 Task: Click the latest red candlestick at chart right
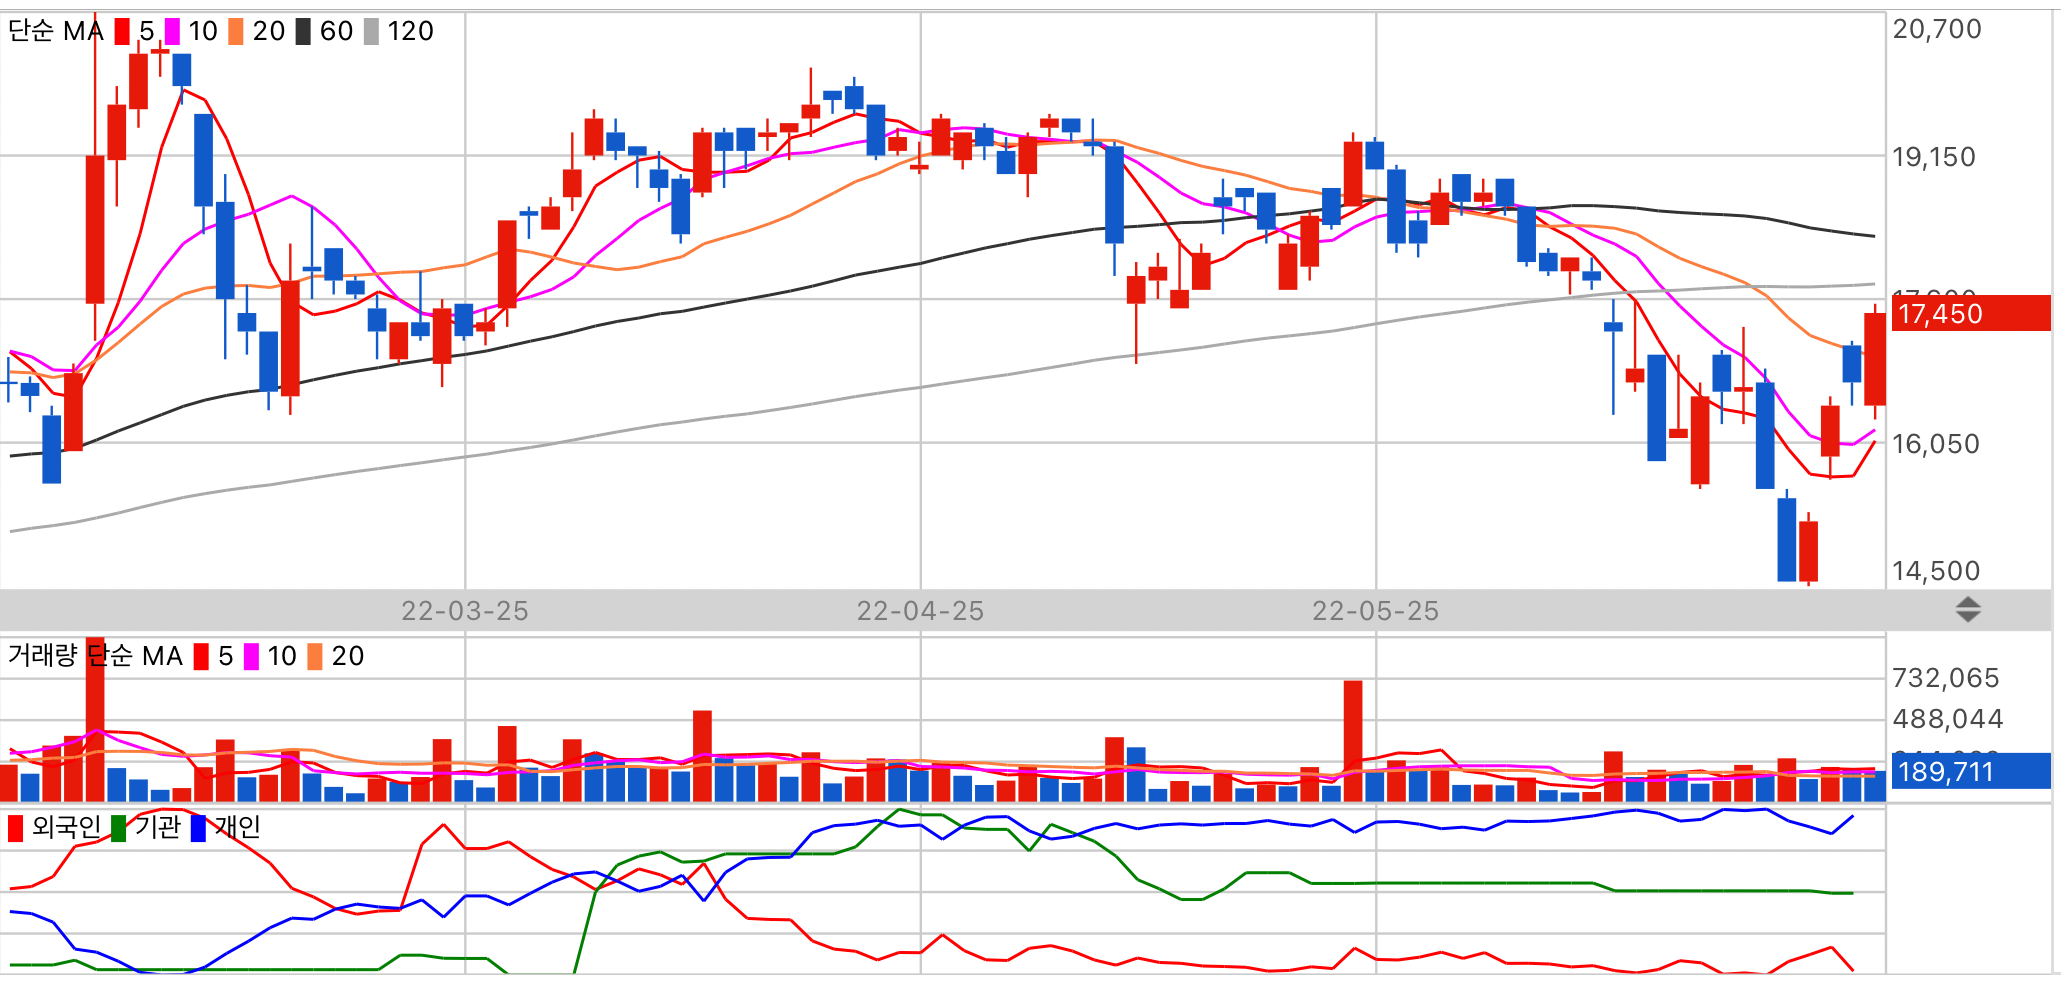coord(1875,359)
